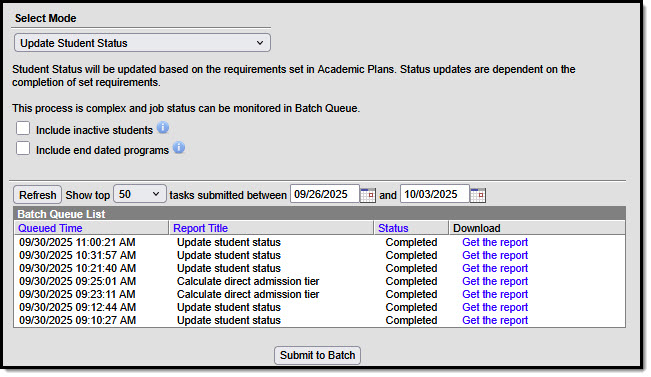Image resolution: width=651 pixels, height=377 pixels.
Task: Sort by Status column header
Action: (x=393, y=228)
